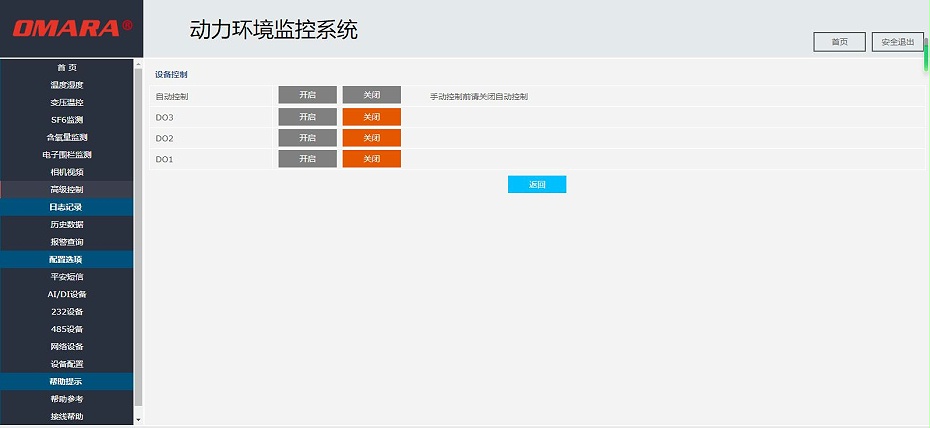Viewport: 930px width, 428px height.
Task: Disable DO2 using orange 关闭 button
Action: click(371, 138)
